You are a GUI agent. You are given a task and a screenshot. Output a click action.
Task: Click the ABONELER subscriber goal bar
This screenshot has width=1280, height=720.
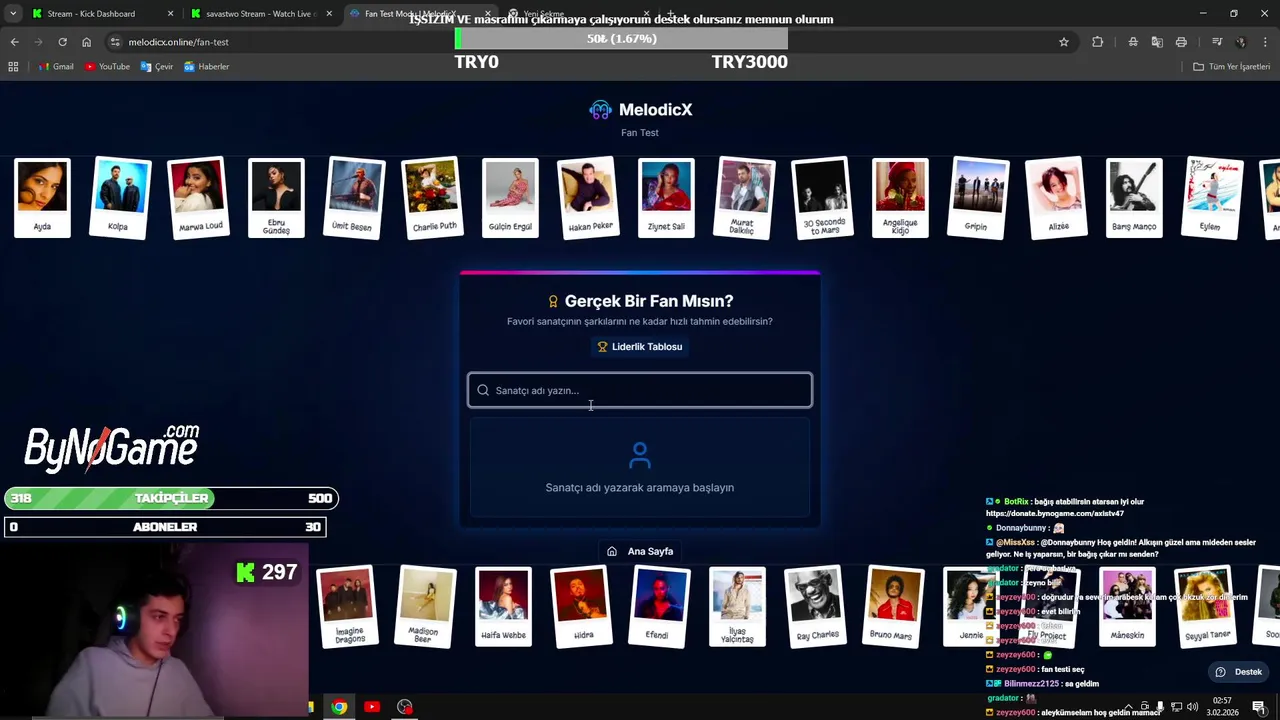[165, 527]
